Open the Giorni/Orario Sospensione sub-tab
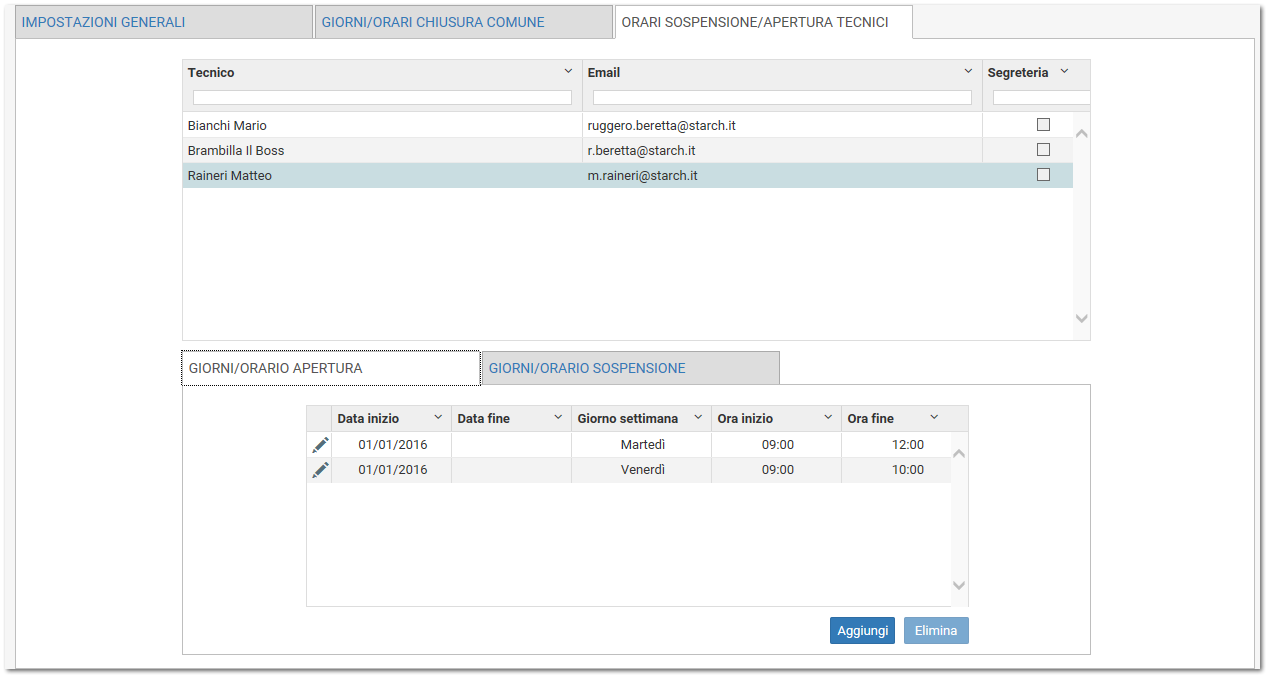 (x=631, y=368)
